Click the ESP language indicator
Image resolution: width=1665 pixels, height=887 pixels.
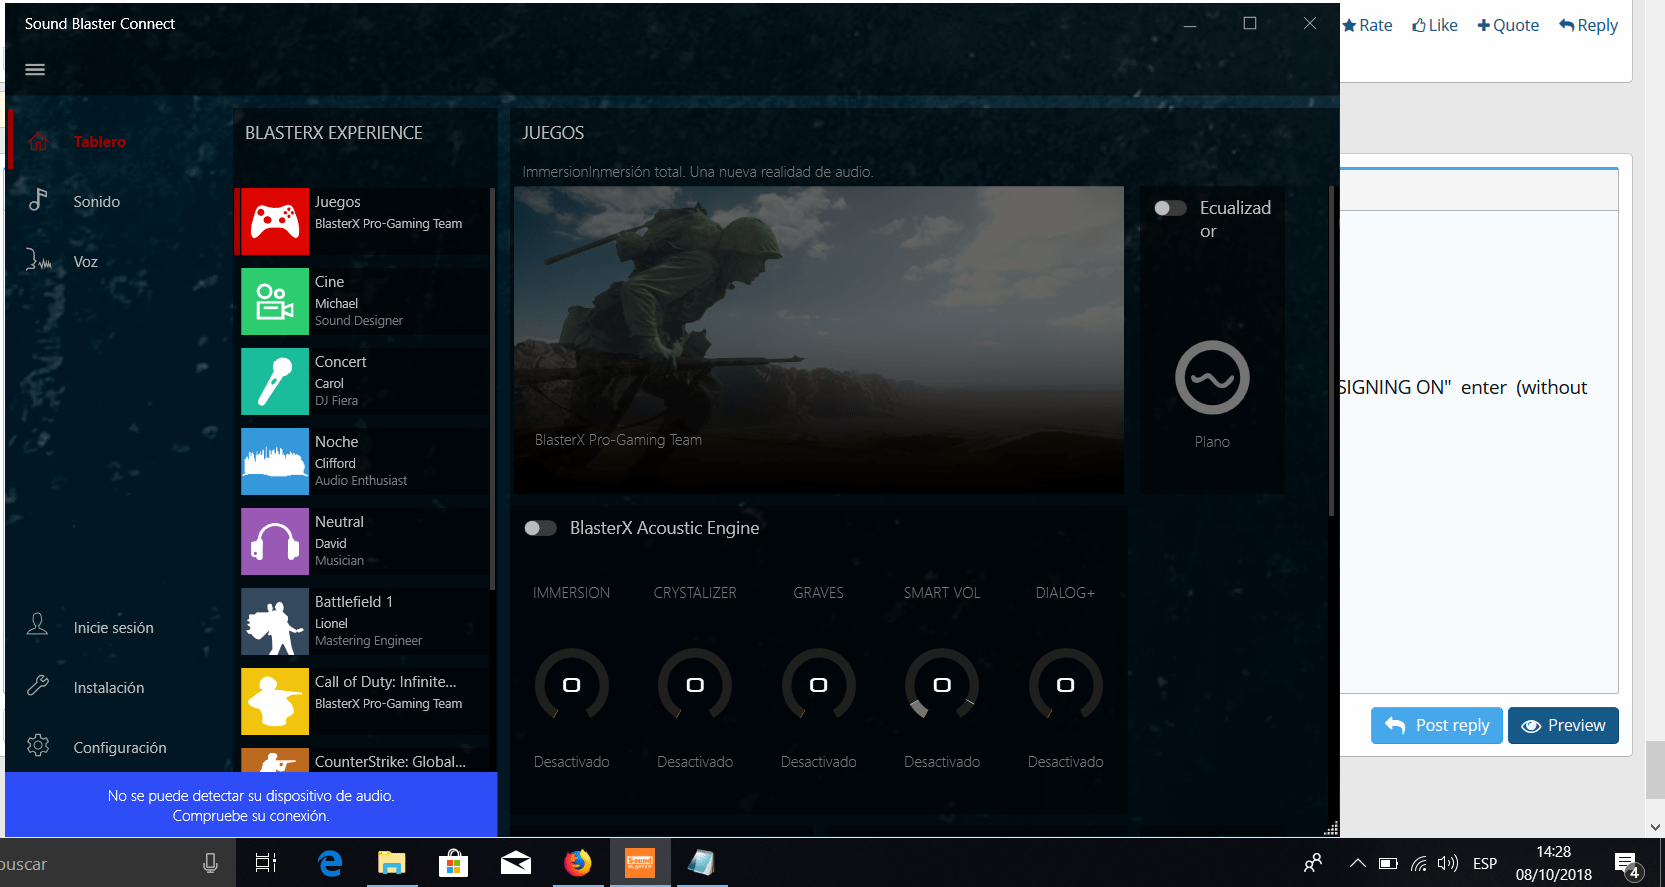click(x=1485, y=863)
